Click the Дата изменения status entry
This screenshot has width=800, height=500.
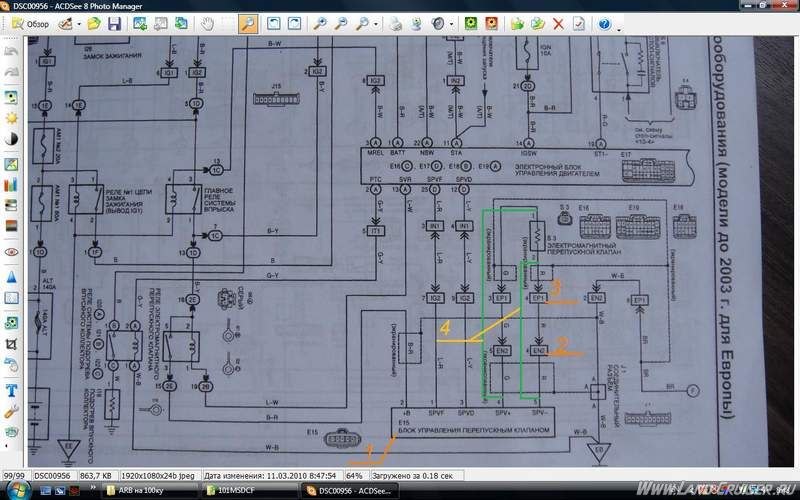tap(270, 476)
